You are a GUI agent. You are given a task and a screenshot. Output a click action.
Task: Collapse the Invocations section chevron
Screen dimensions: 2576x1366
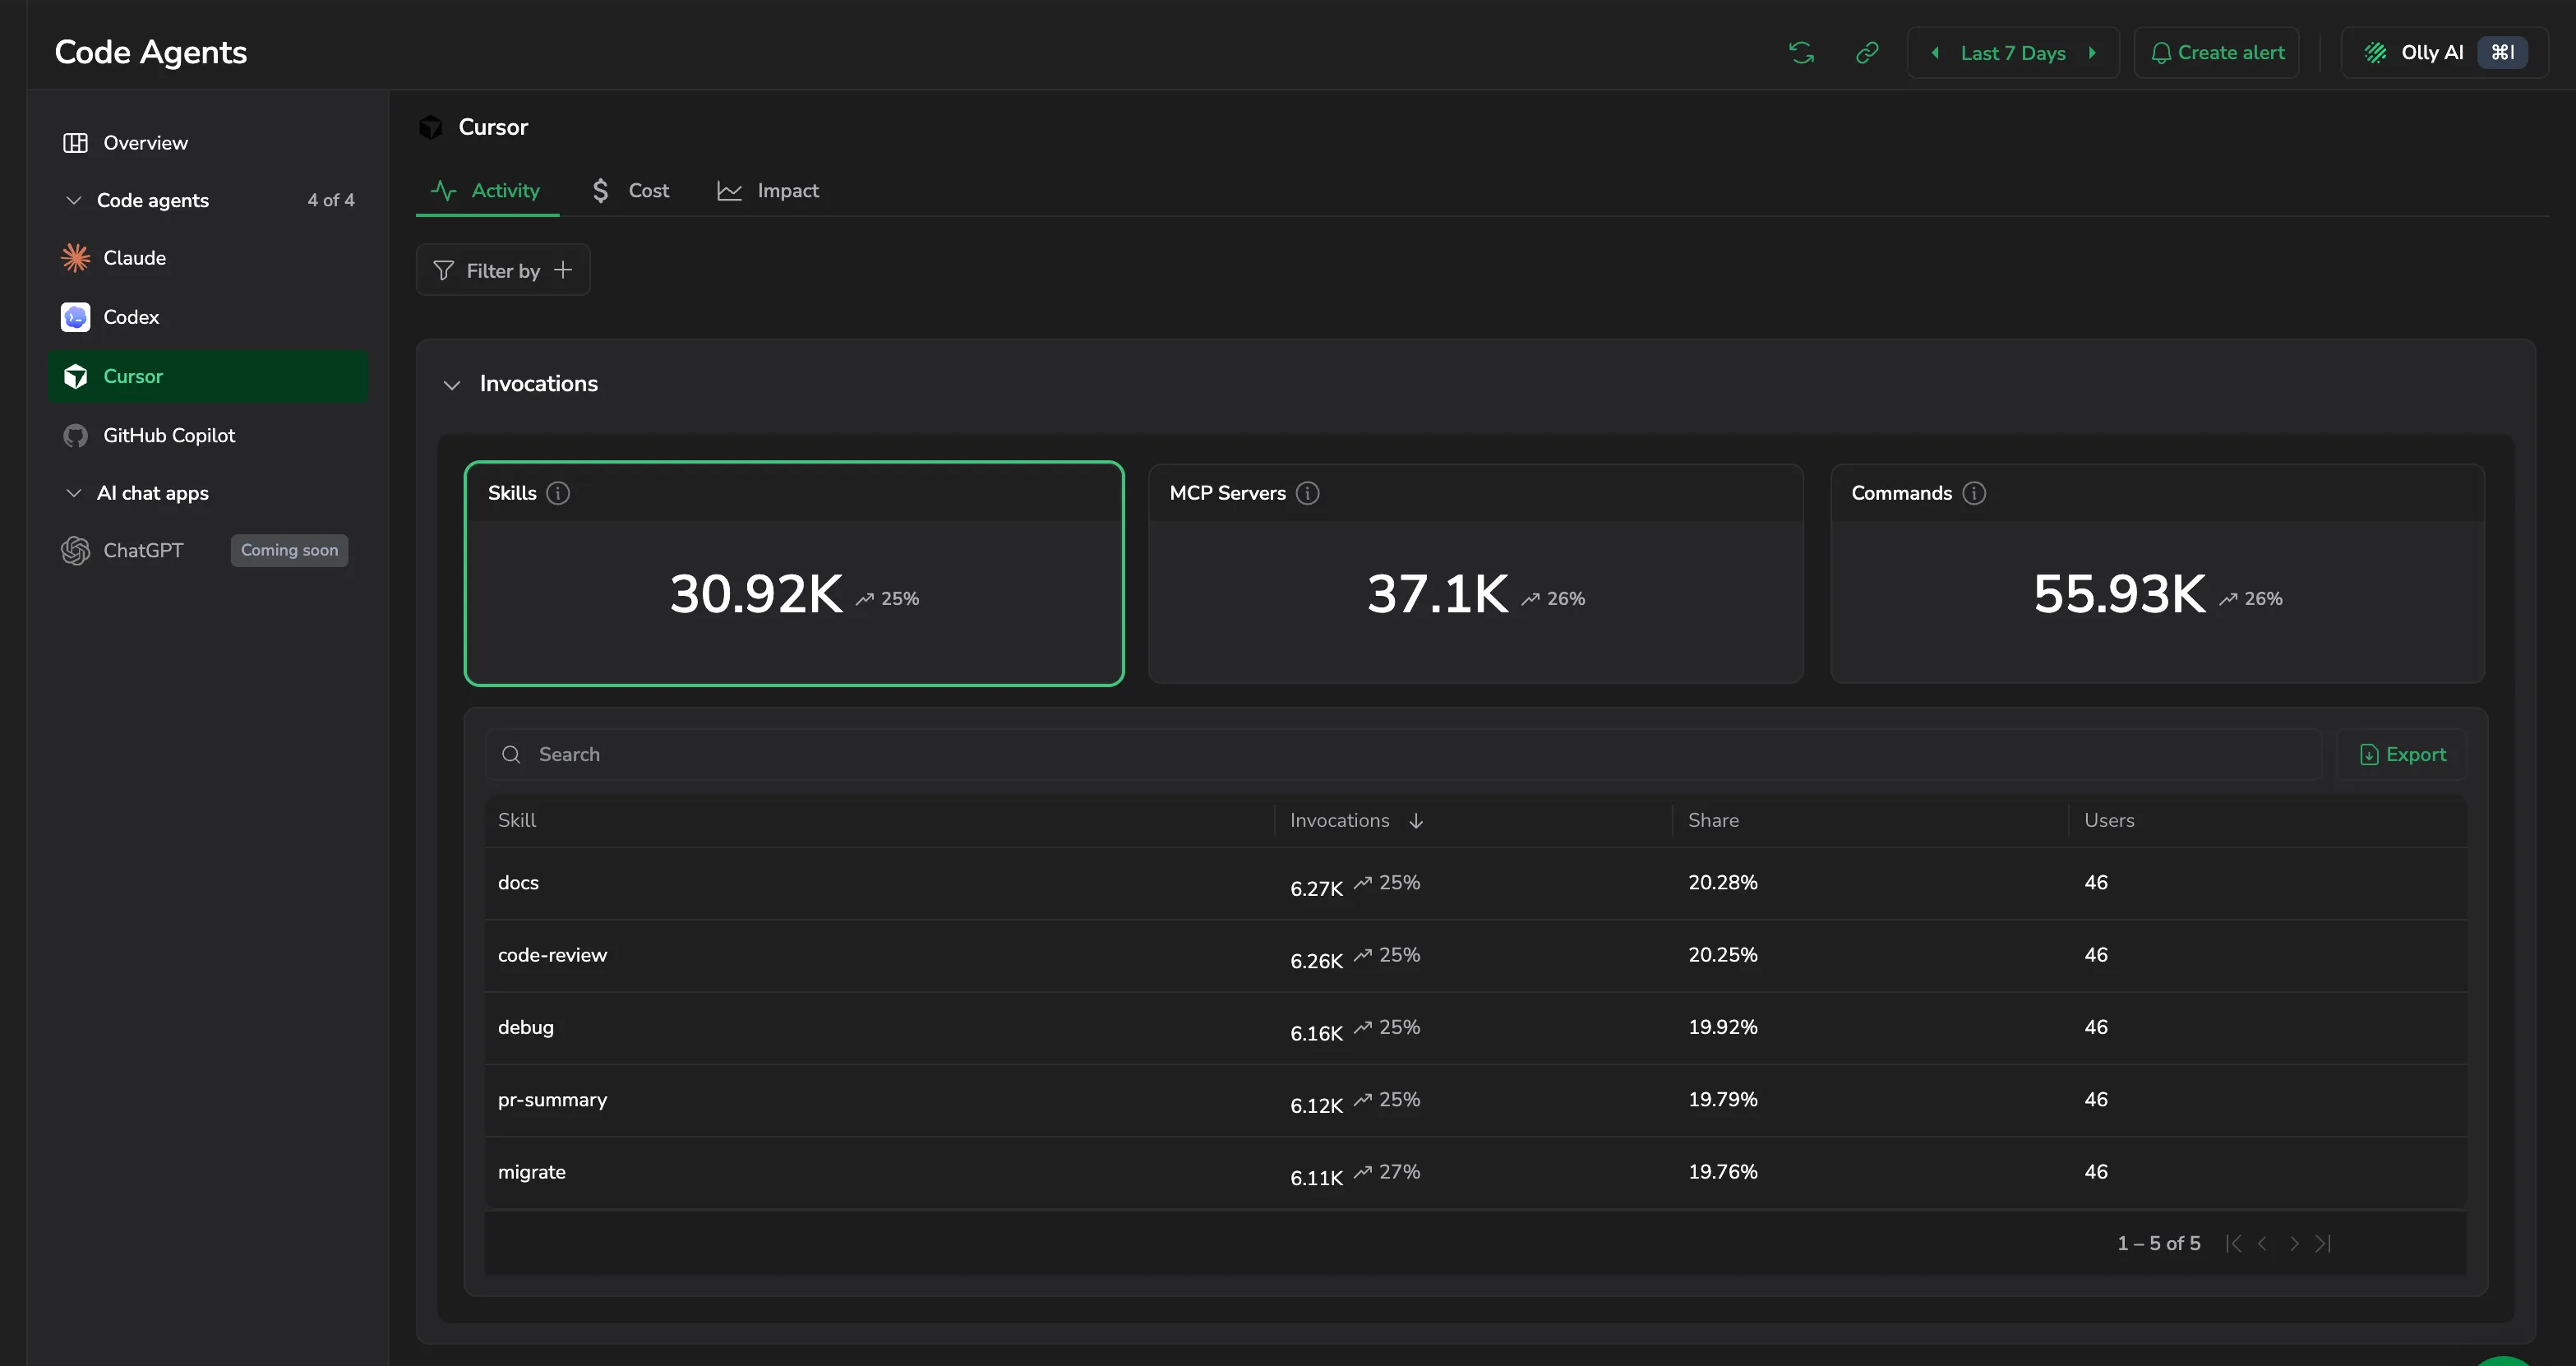[452, 385]
